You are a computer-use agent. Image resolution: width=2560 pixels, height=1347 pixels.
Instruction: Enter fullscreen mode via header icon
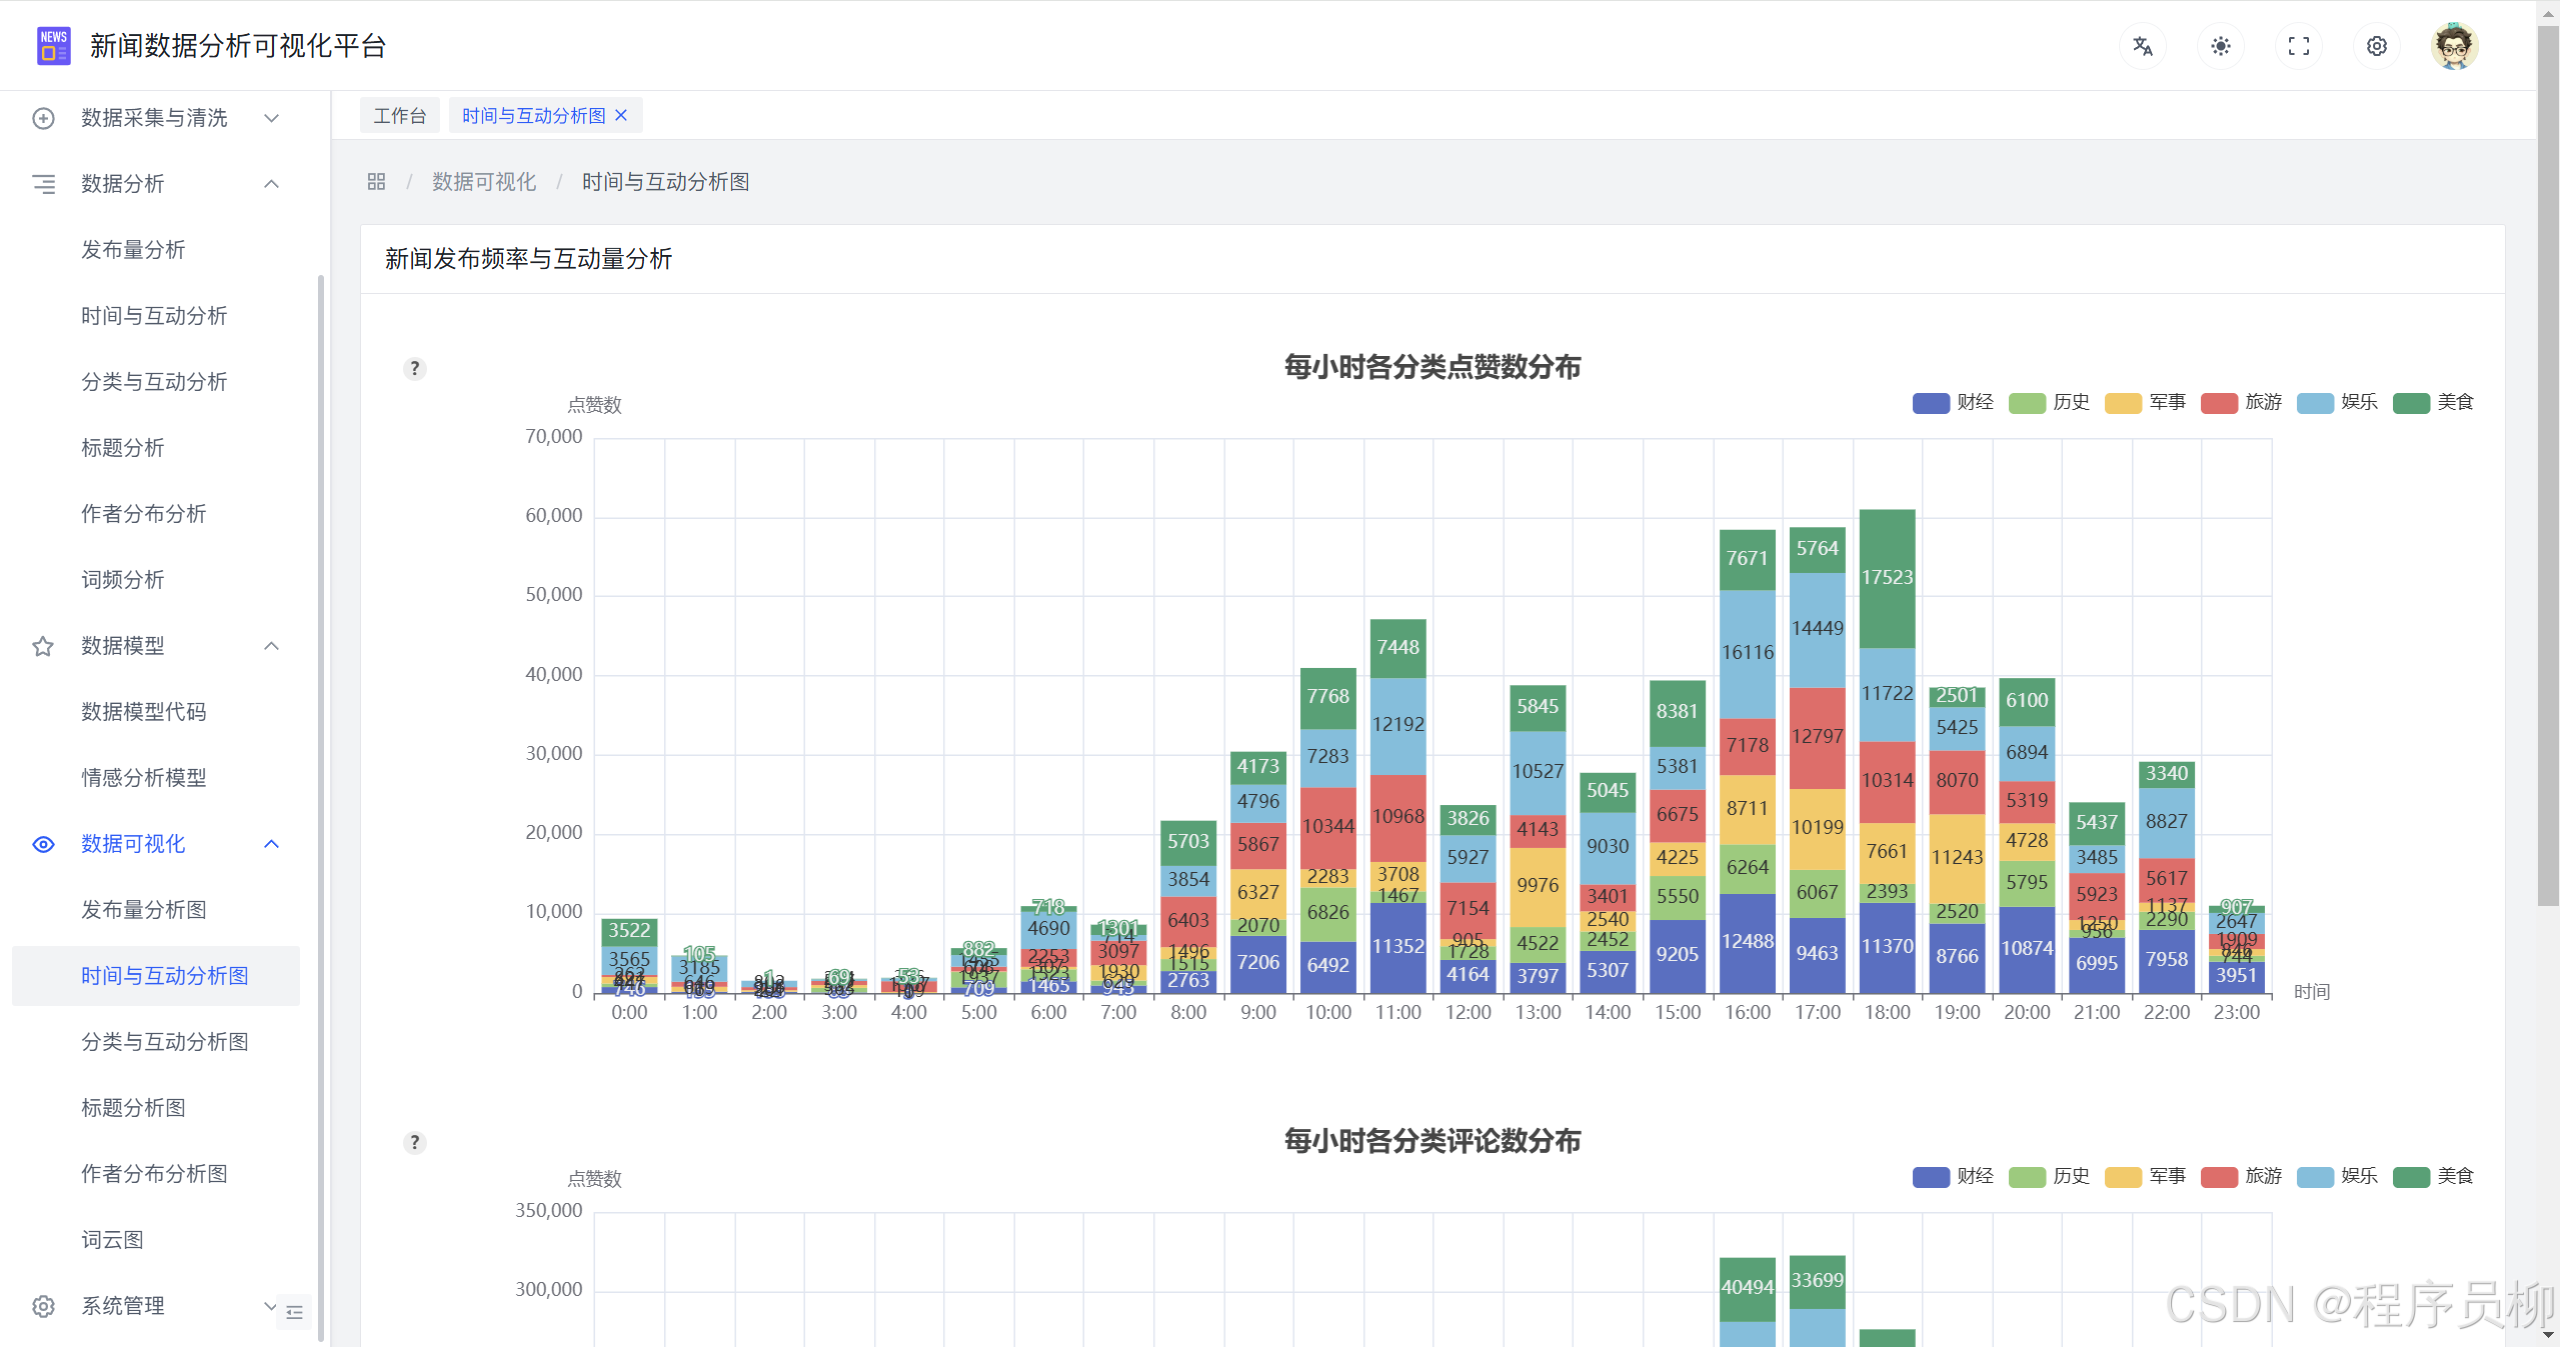pyautogui.click(x=2298, y=46)
